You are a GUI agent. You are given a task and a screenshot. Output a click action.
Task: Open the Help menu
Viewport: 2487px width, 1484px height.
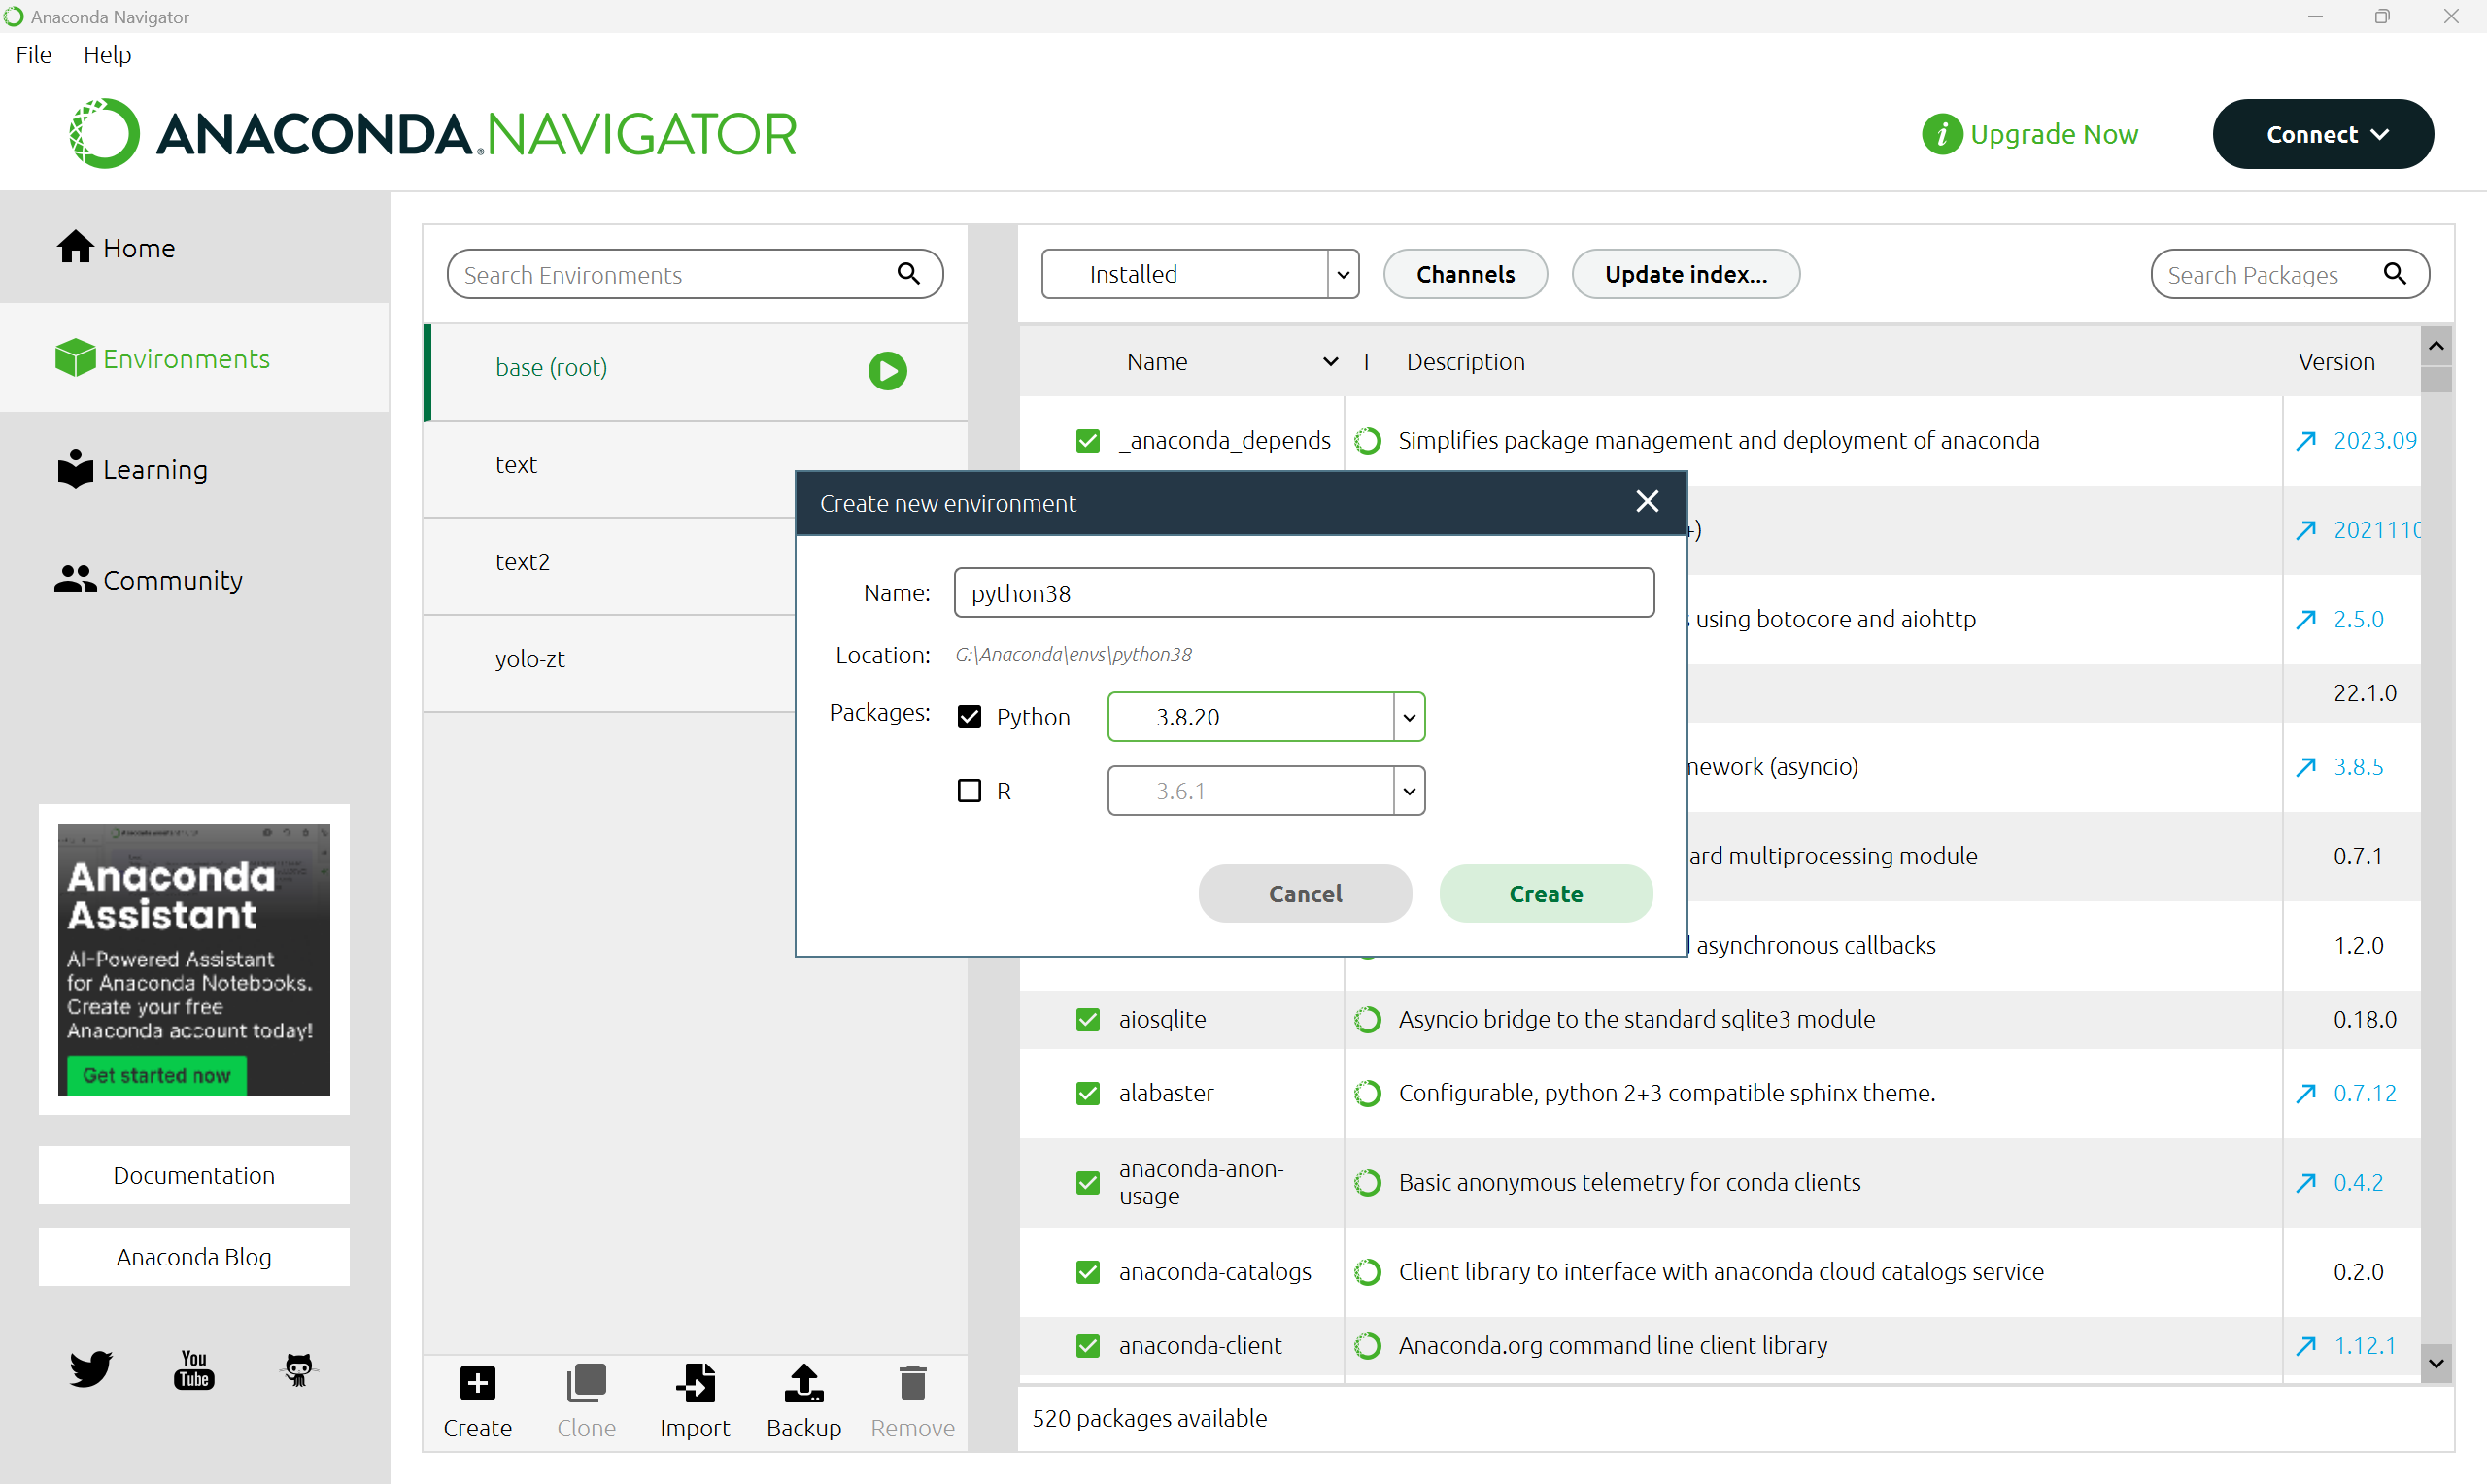tap(107, 55)
